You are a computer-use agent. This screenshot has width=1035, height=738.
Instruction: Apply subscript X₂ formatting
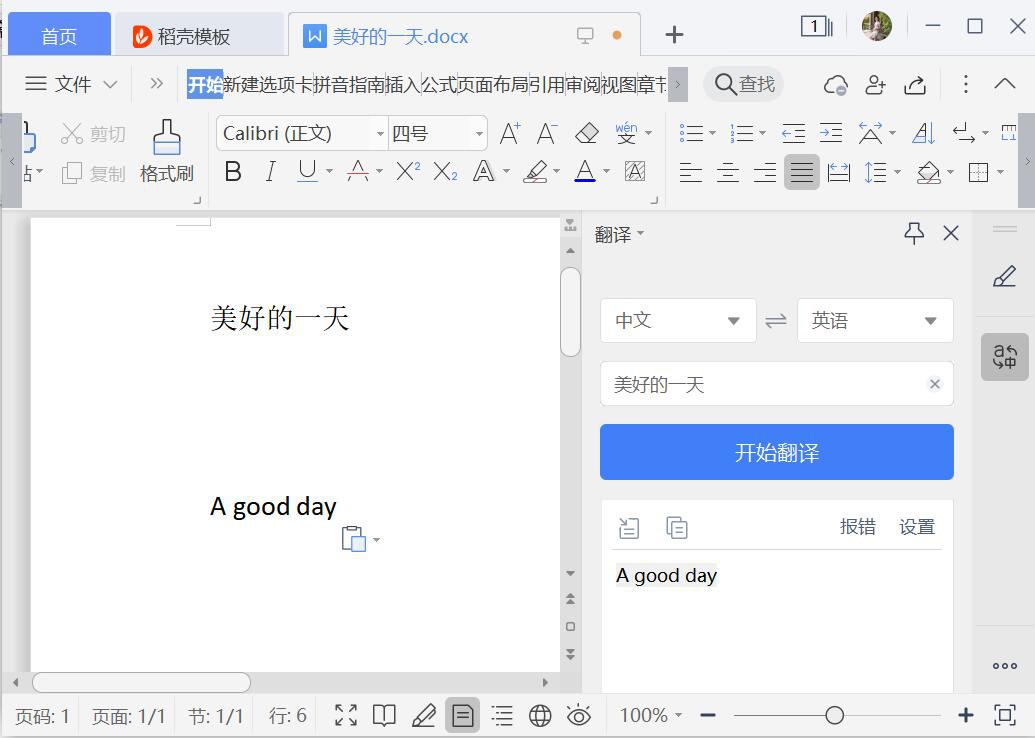coord(446,172)
